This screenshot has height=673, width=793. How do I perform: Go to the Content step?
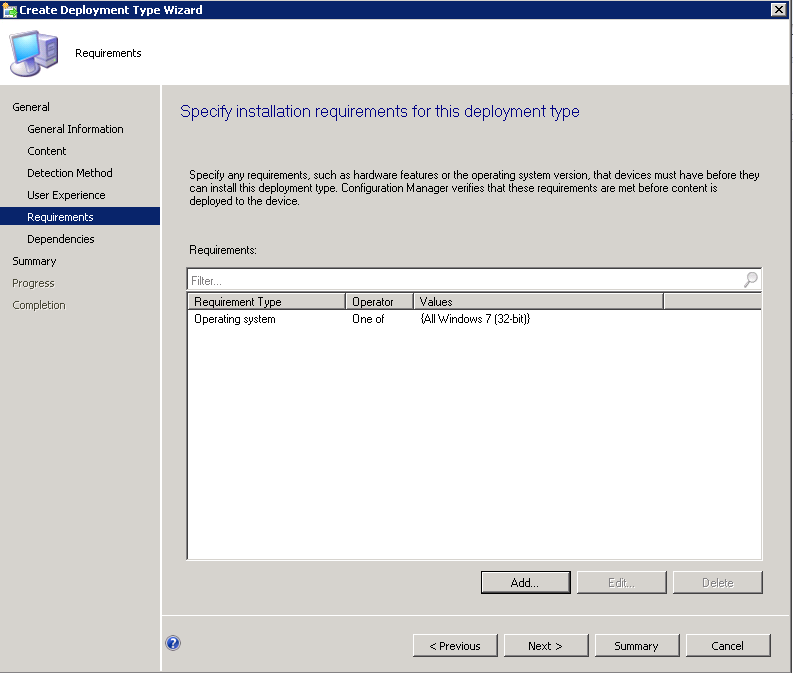coord(47,151)
